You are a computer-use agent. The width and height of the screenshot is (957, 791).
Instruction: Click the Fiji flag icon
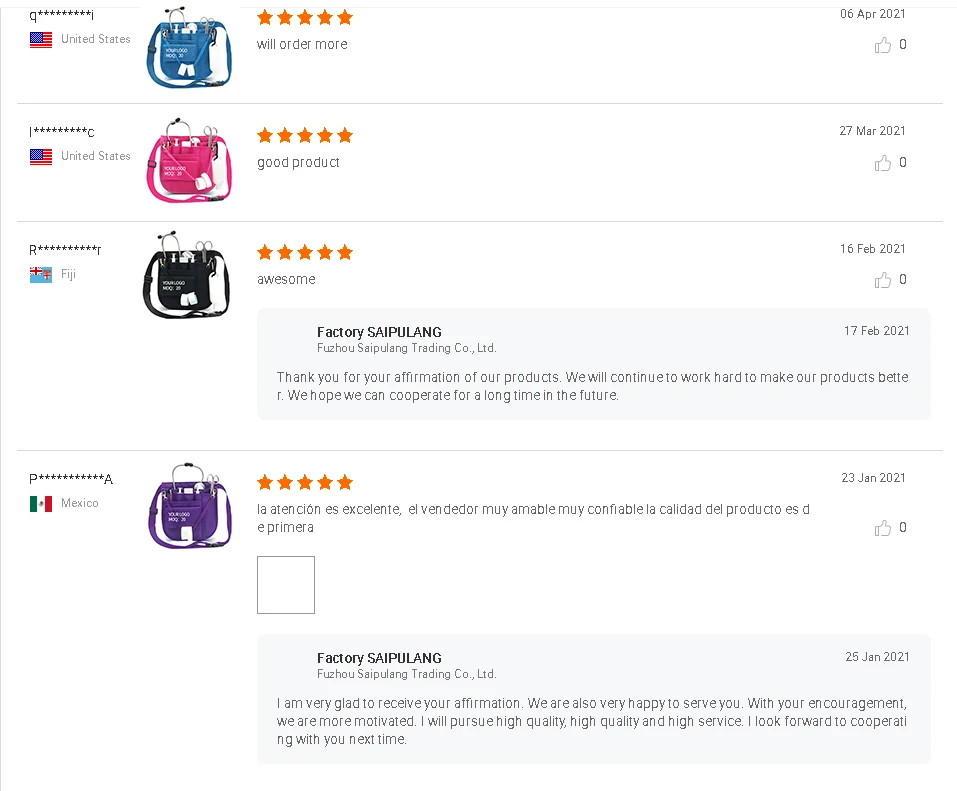click(x=41, y=274)
